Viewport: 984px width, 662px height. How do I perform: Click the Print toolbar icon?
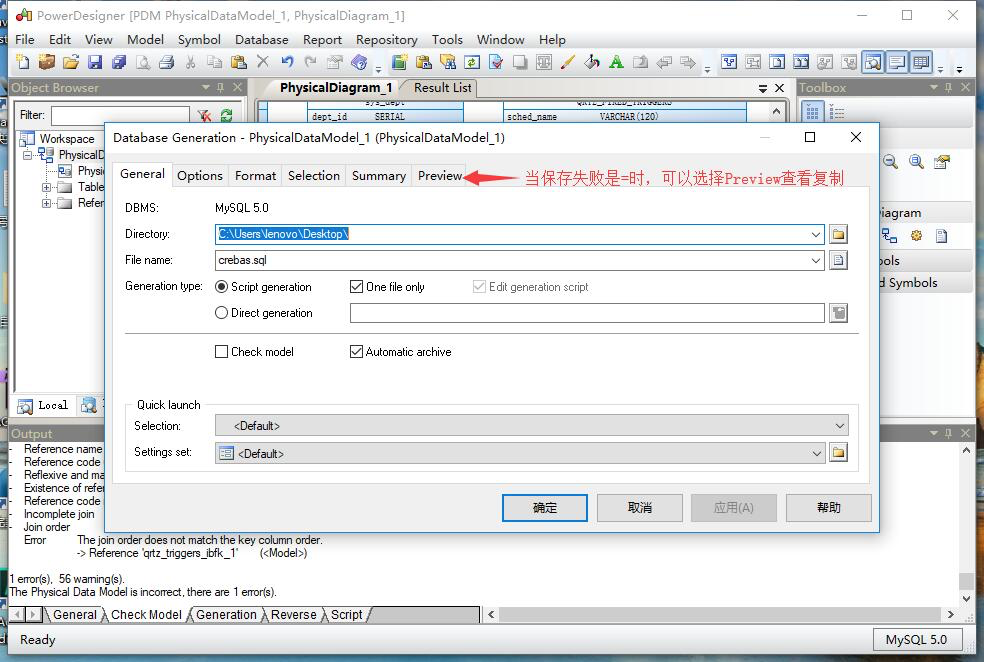(x=166, y=62)
